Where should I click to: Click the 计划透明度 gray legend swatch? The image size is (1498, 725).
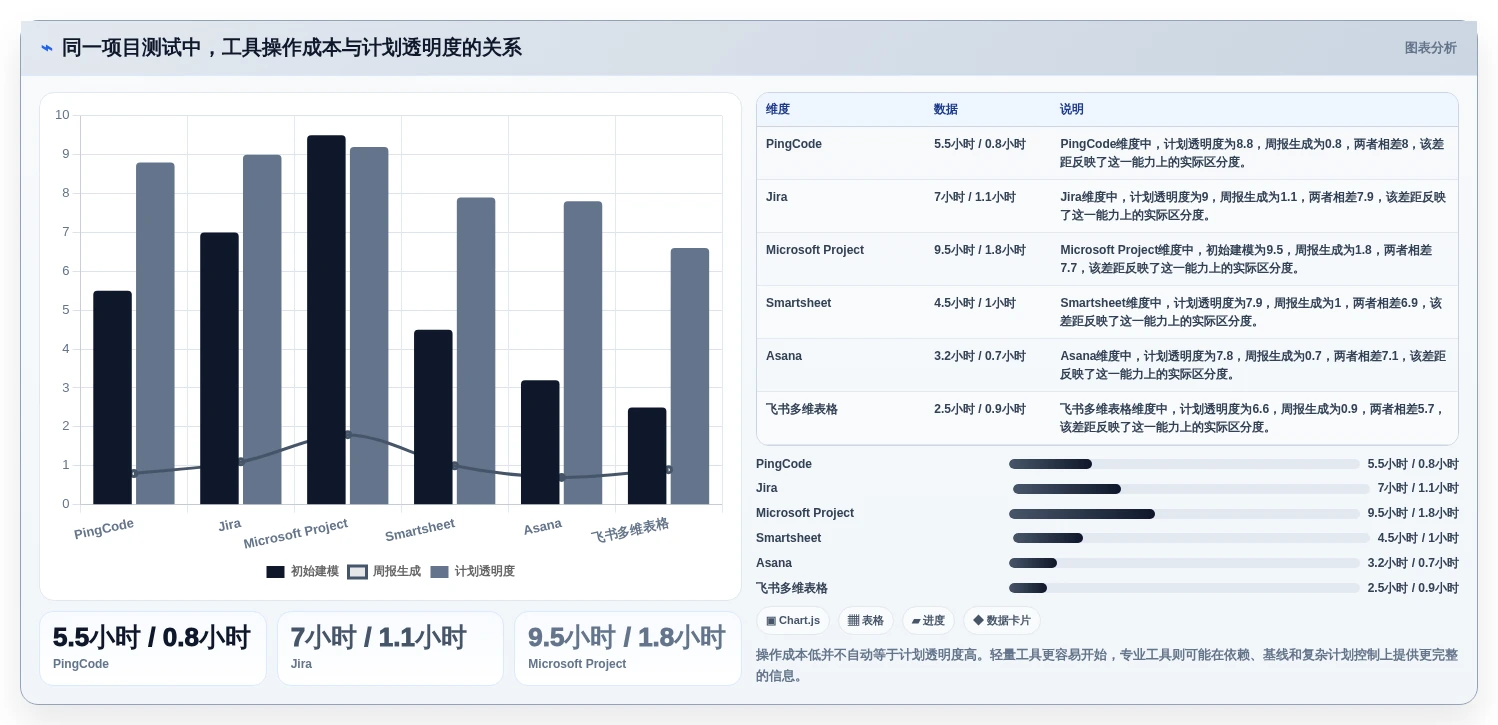(x=439, y=572)
